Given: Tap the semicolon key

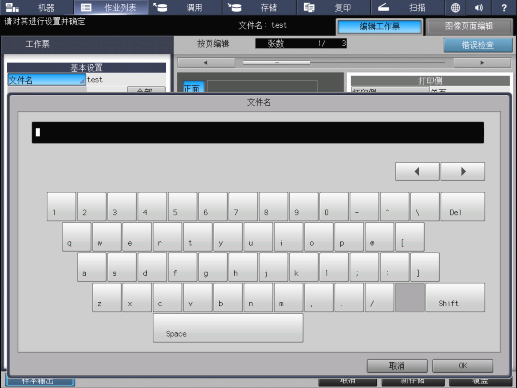Looking at the screenshot, I should point(364,267).
